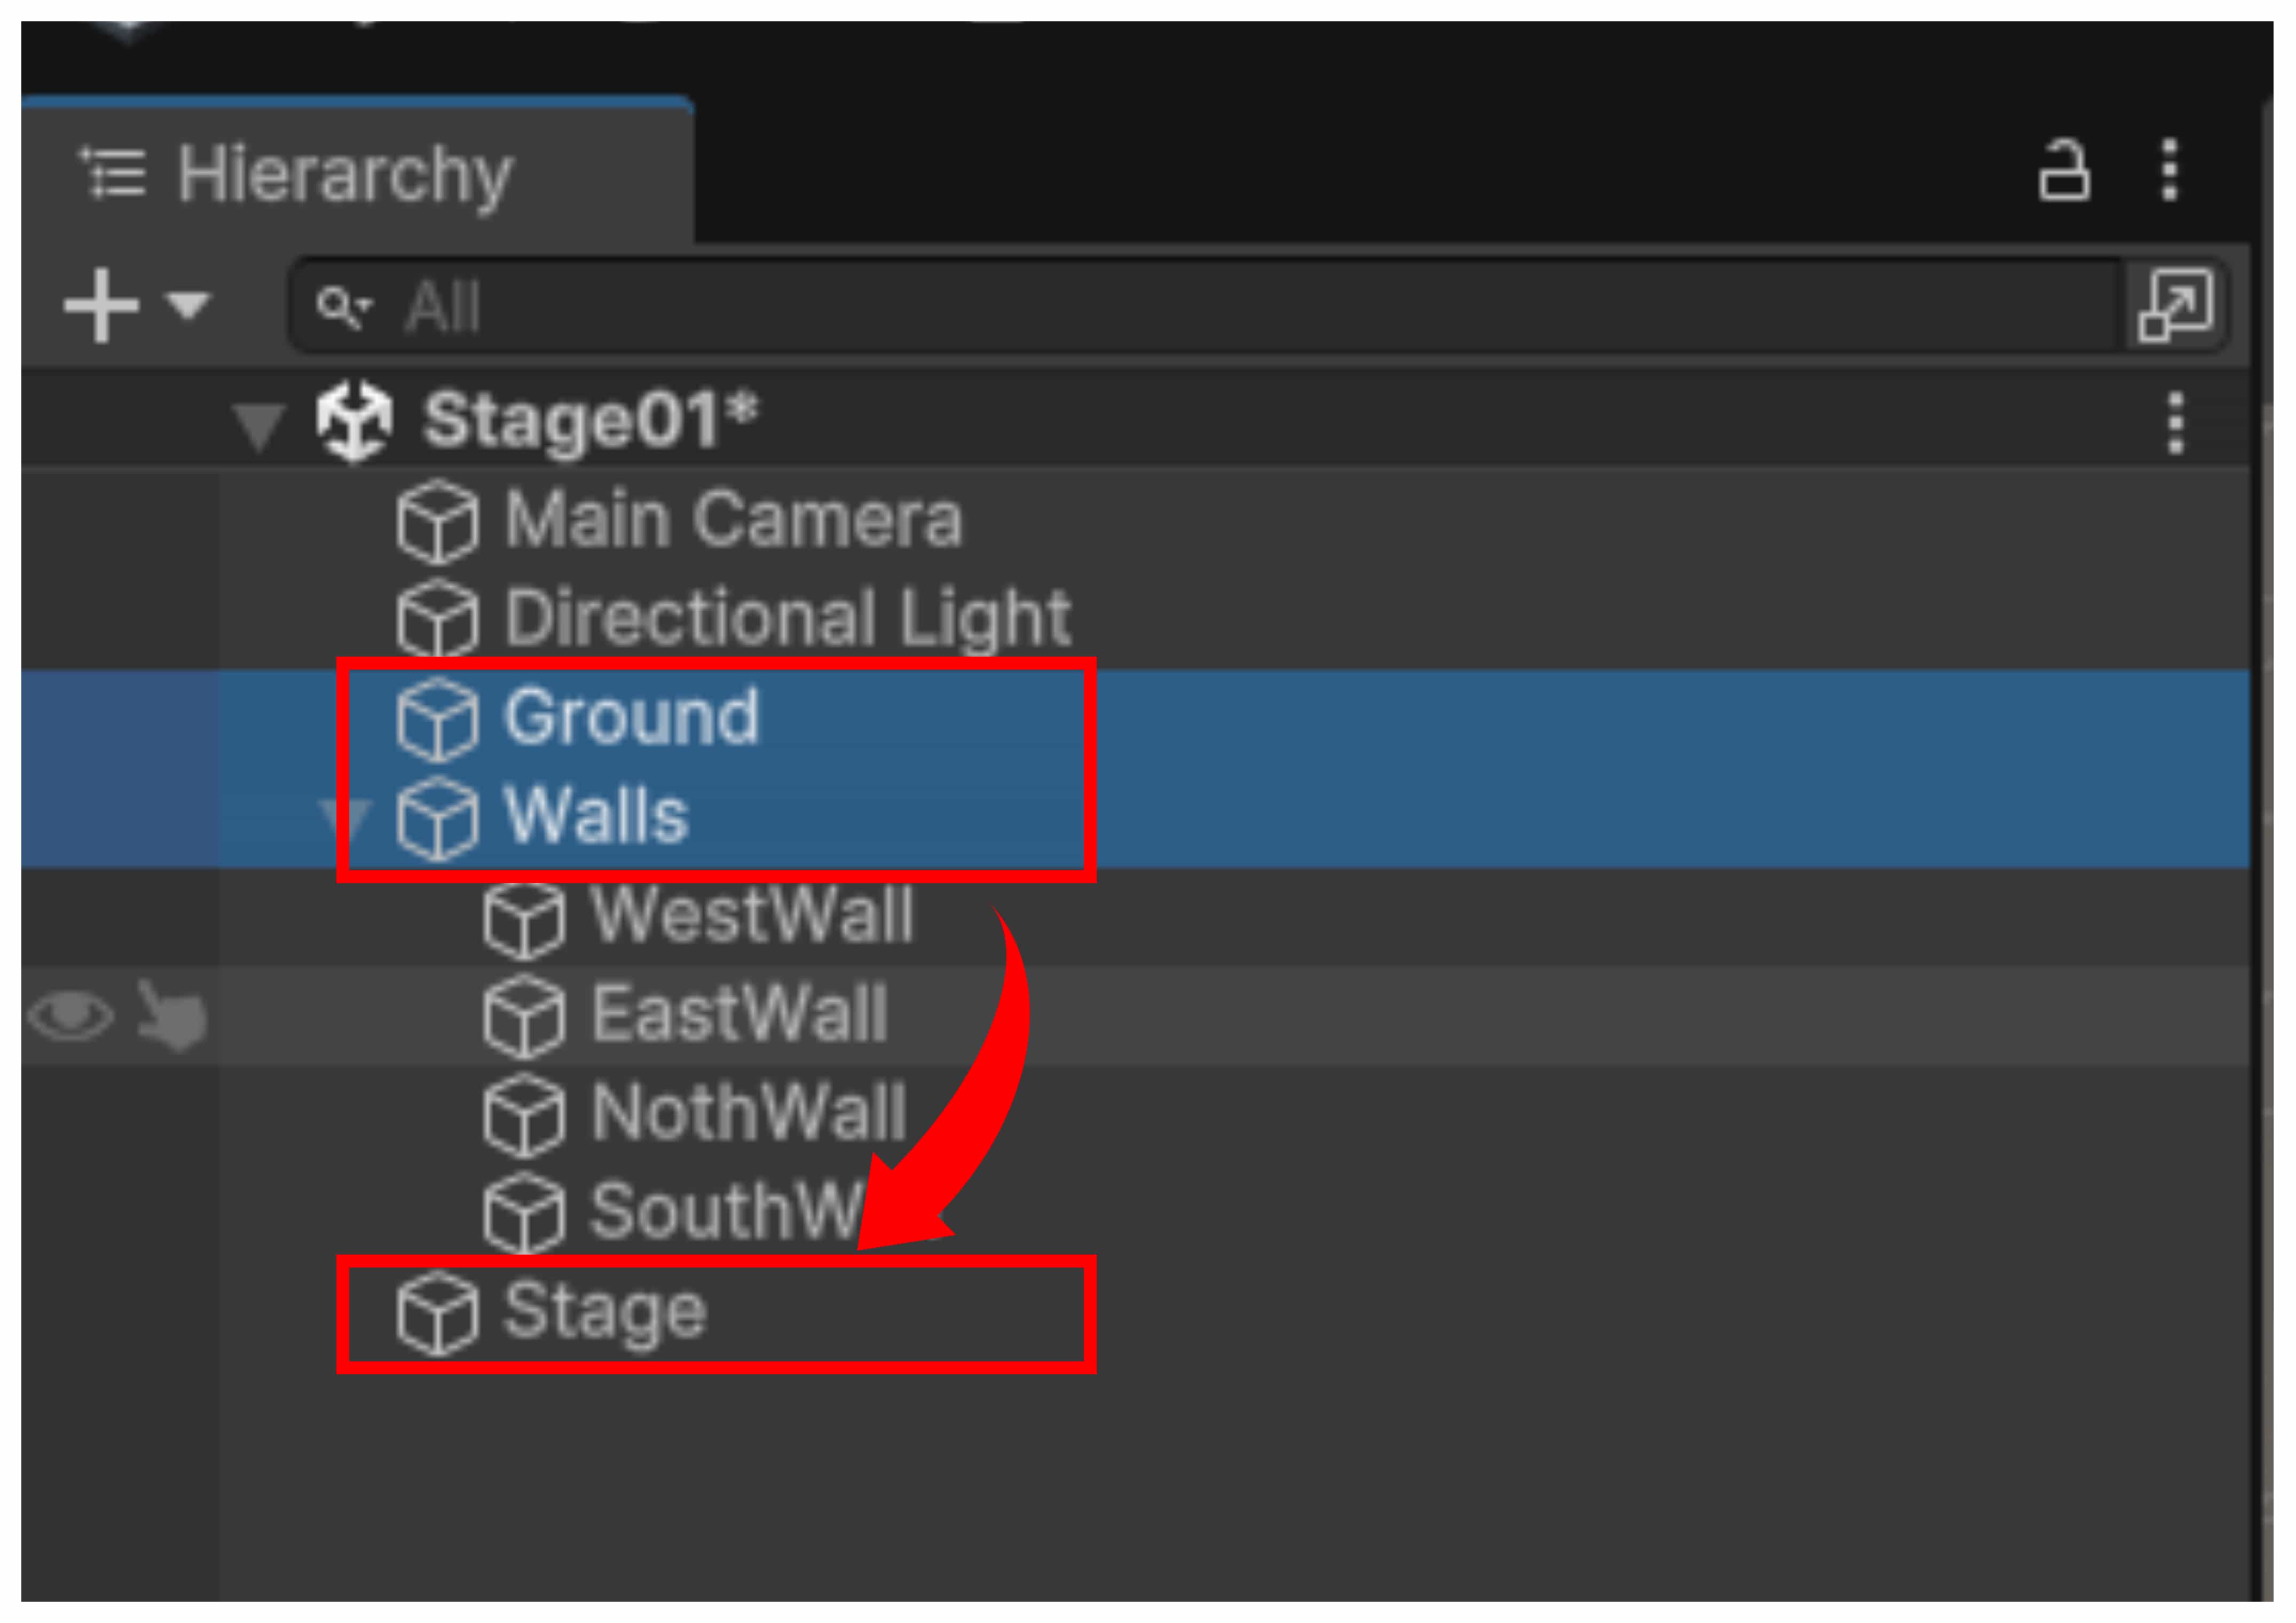Select the Ground object

coord(631,718)
